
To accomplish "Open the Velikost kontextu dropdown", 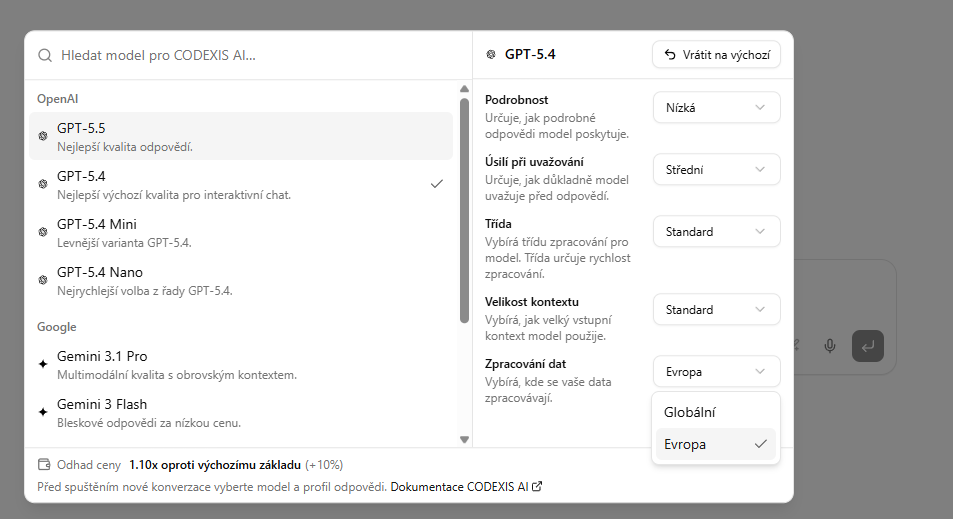I will [717, 309].
